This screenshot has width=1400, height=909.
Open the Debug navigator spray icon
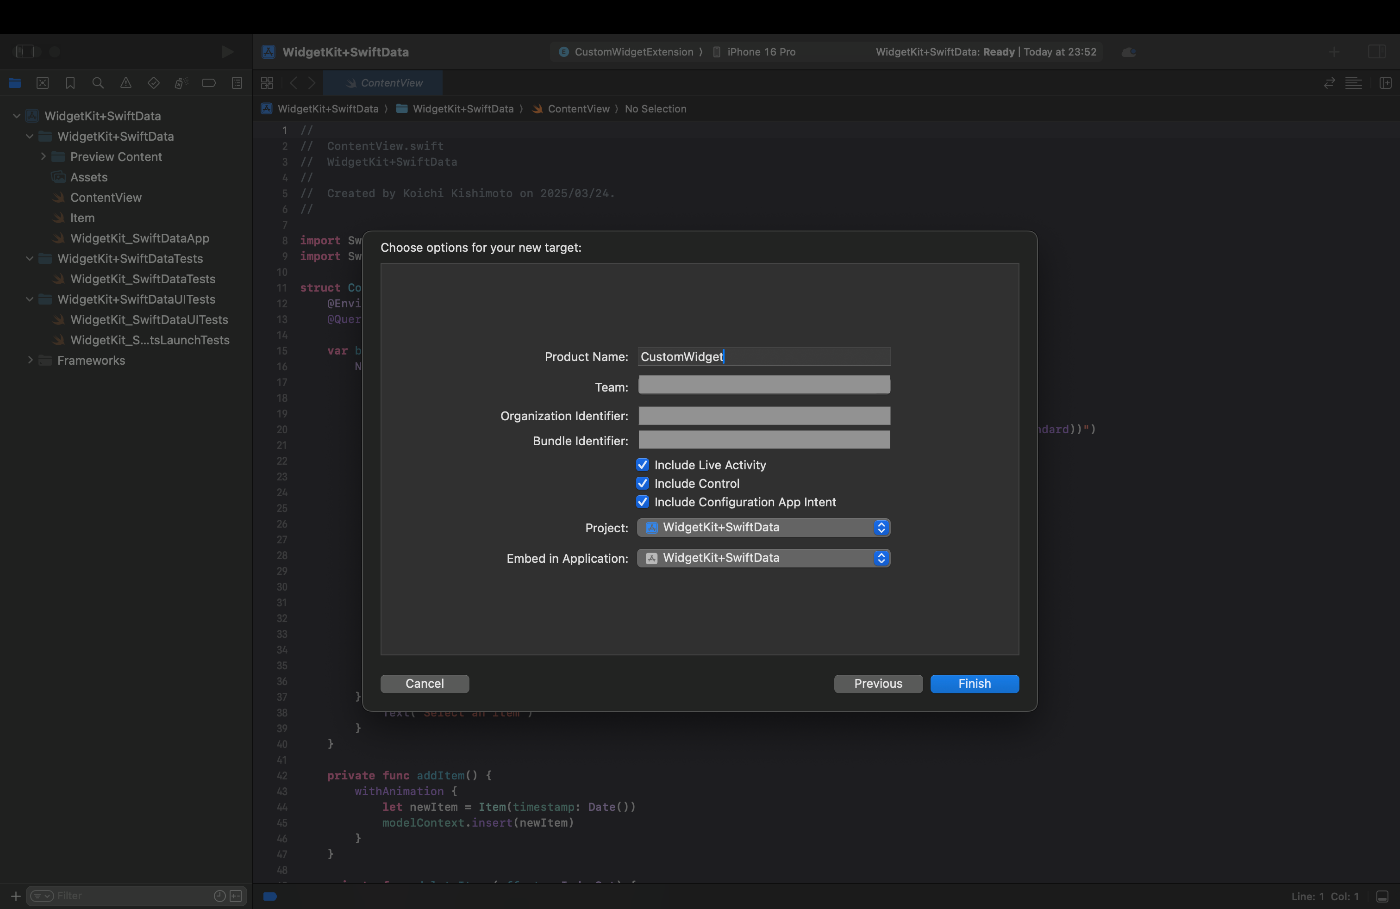(x=181, y=83)
